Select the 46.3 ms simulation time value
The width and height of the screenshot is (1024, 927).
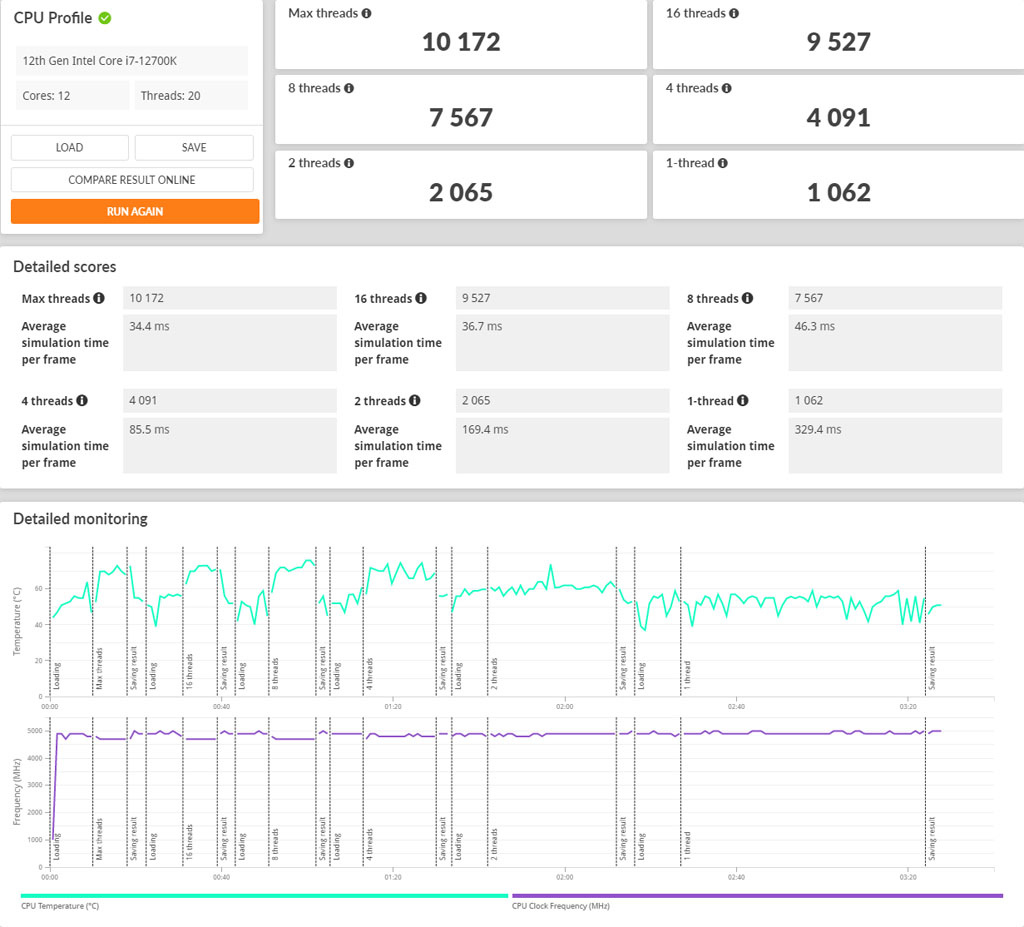pos(895,343)
